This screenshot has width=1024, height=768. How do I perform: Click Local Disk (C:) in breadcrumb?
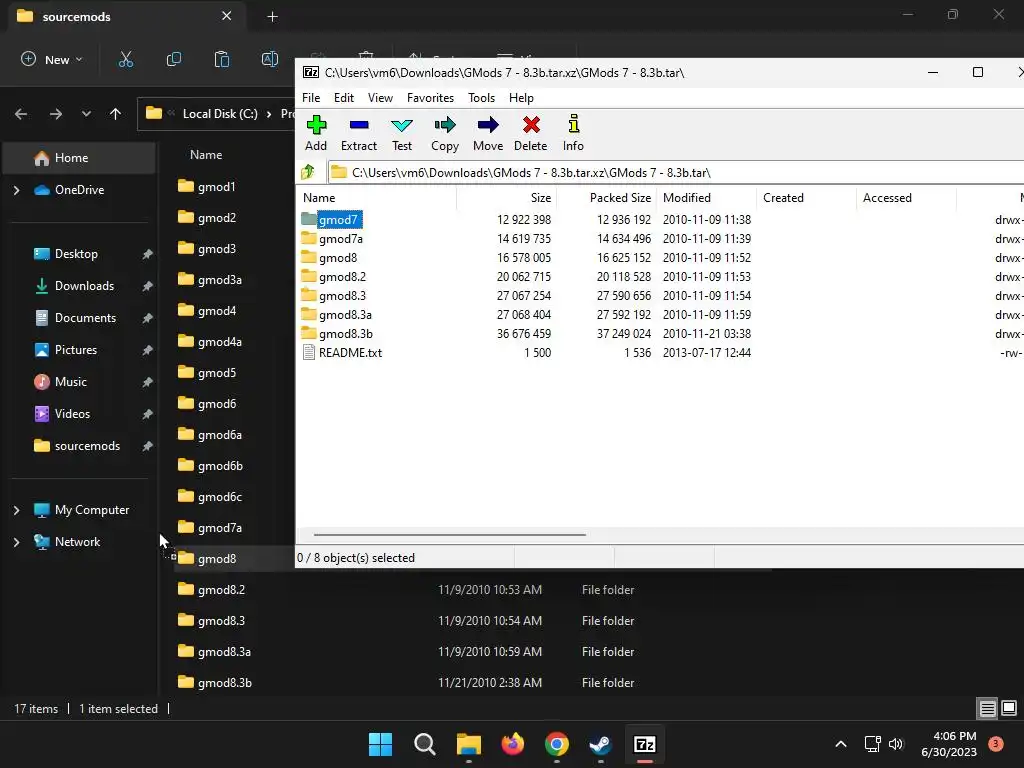220,114
